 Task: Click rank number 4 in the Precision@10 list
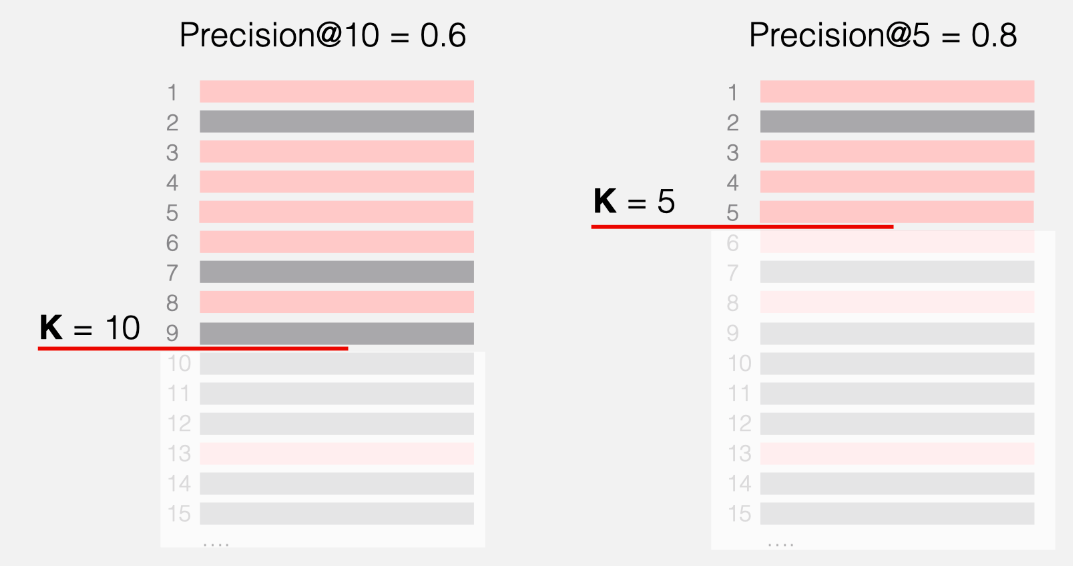point(172,183)
